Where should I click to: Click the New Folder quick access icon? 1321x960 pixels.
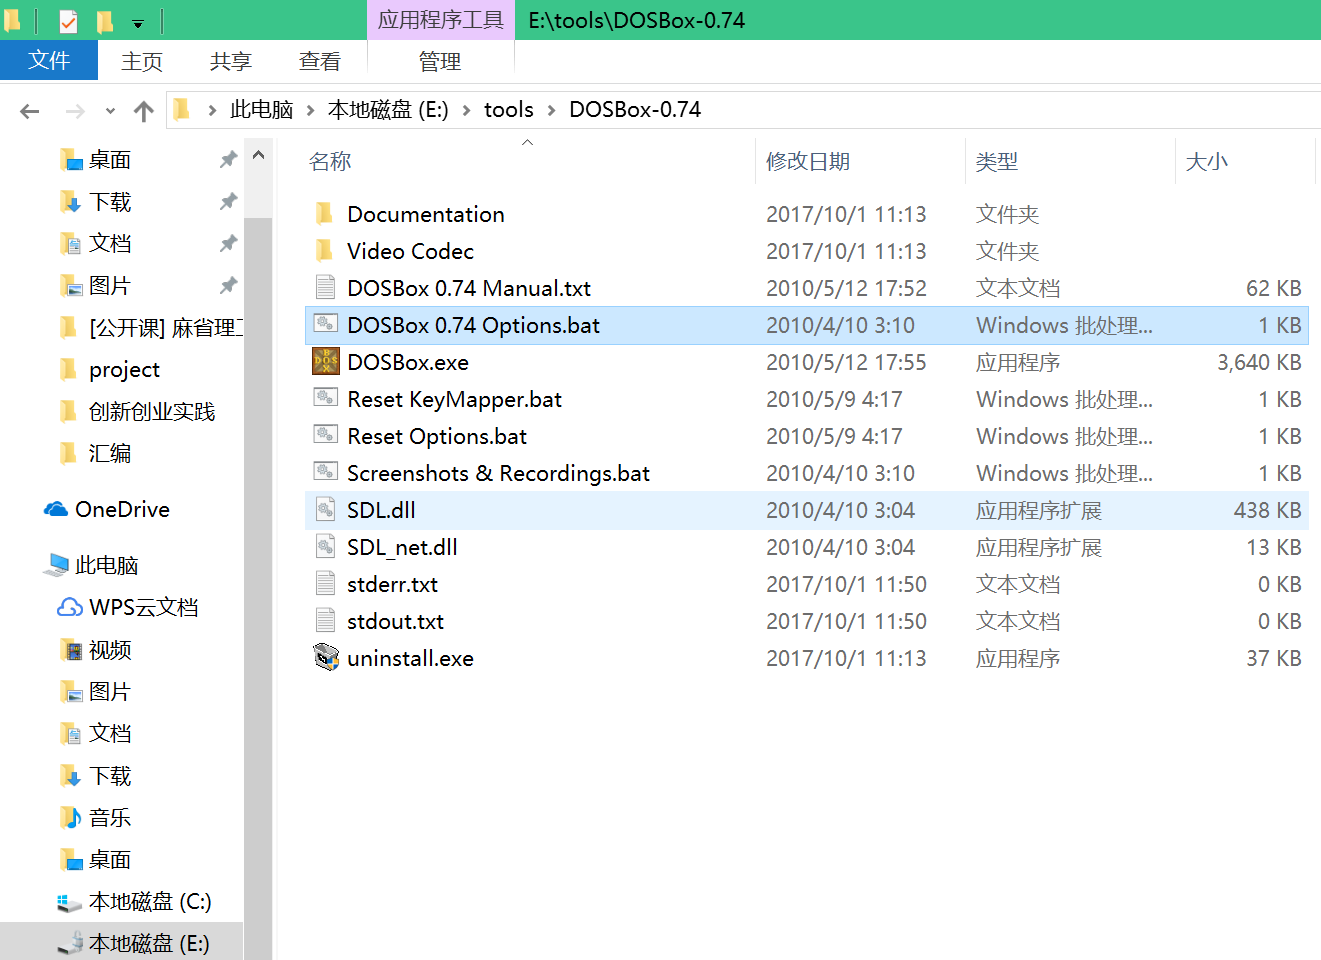click(104, 20)
